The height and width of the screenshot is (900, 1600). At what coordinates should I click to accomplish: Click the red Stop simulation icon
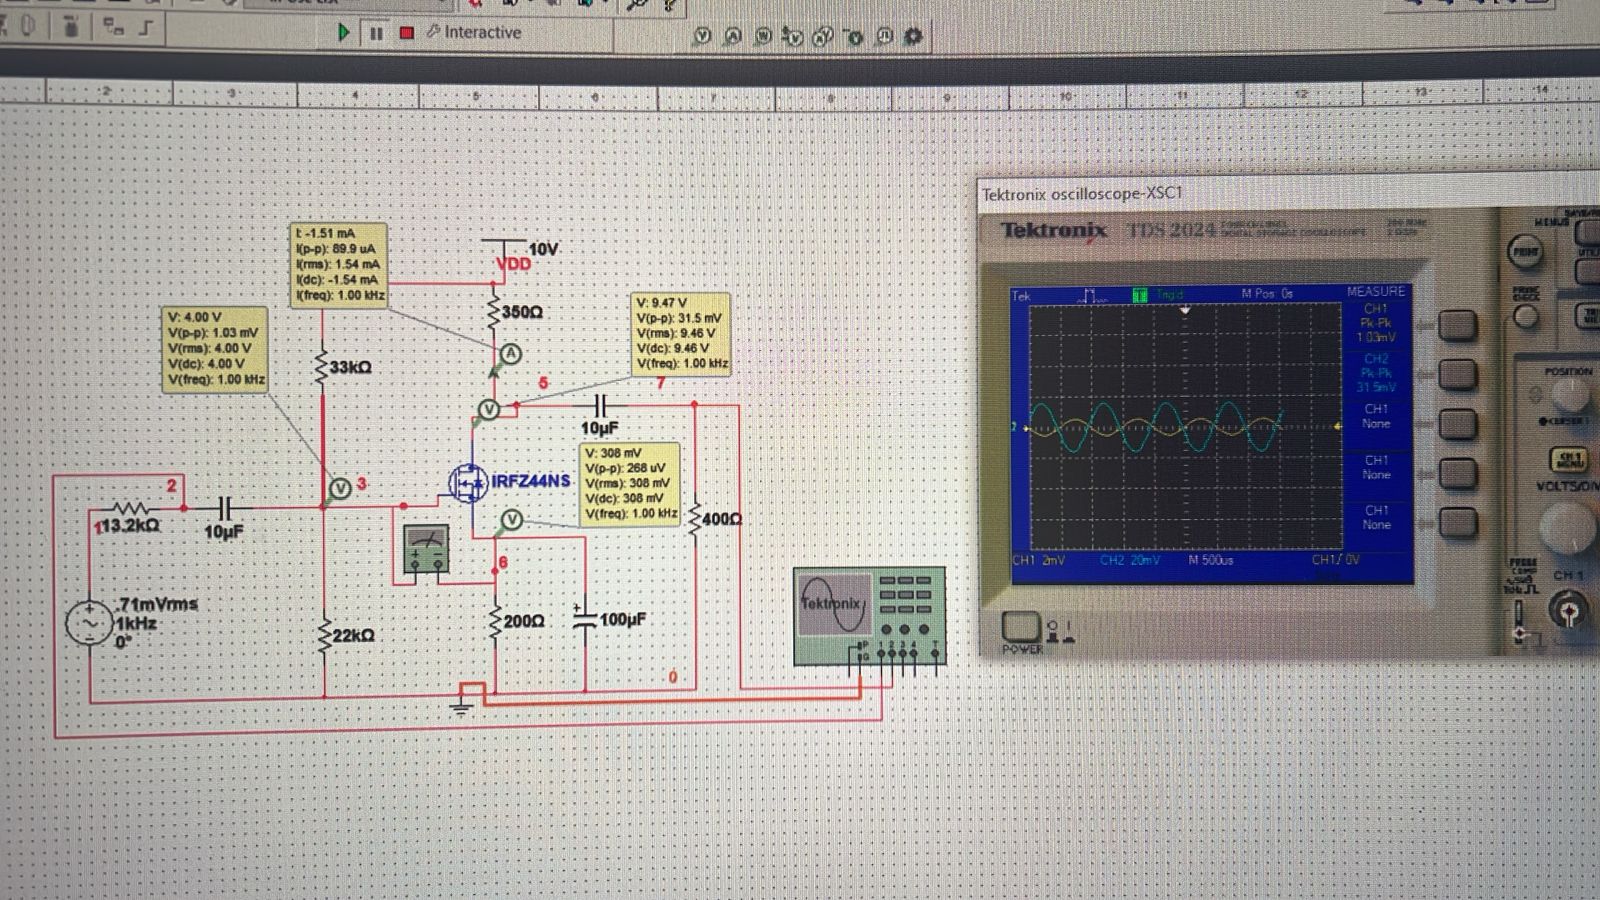tap(405, 32)
